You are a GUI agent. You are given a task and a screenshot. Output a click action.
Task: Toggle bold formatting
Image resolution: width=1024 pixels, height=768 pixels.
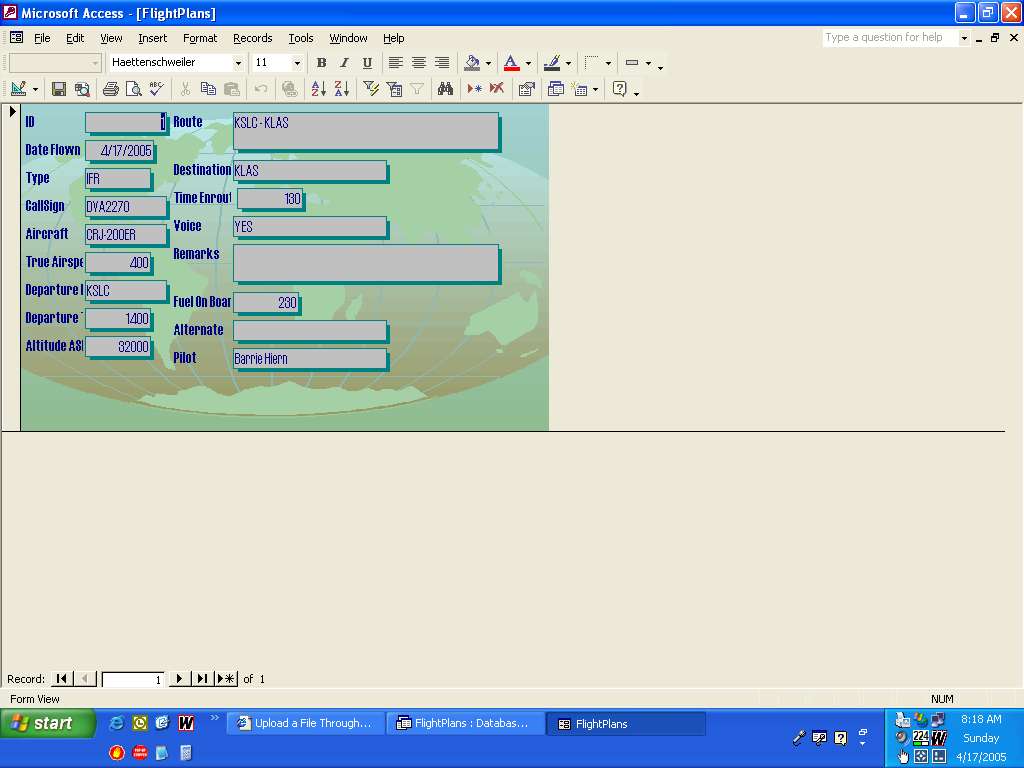321,63
